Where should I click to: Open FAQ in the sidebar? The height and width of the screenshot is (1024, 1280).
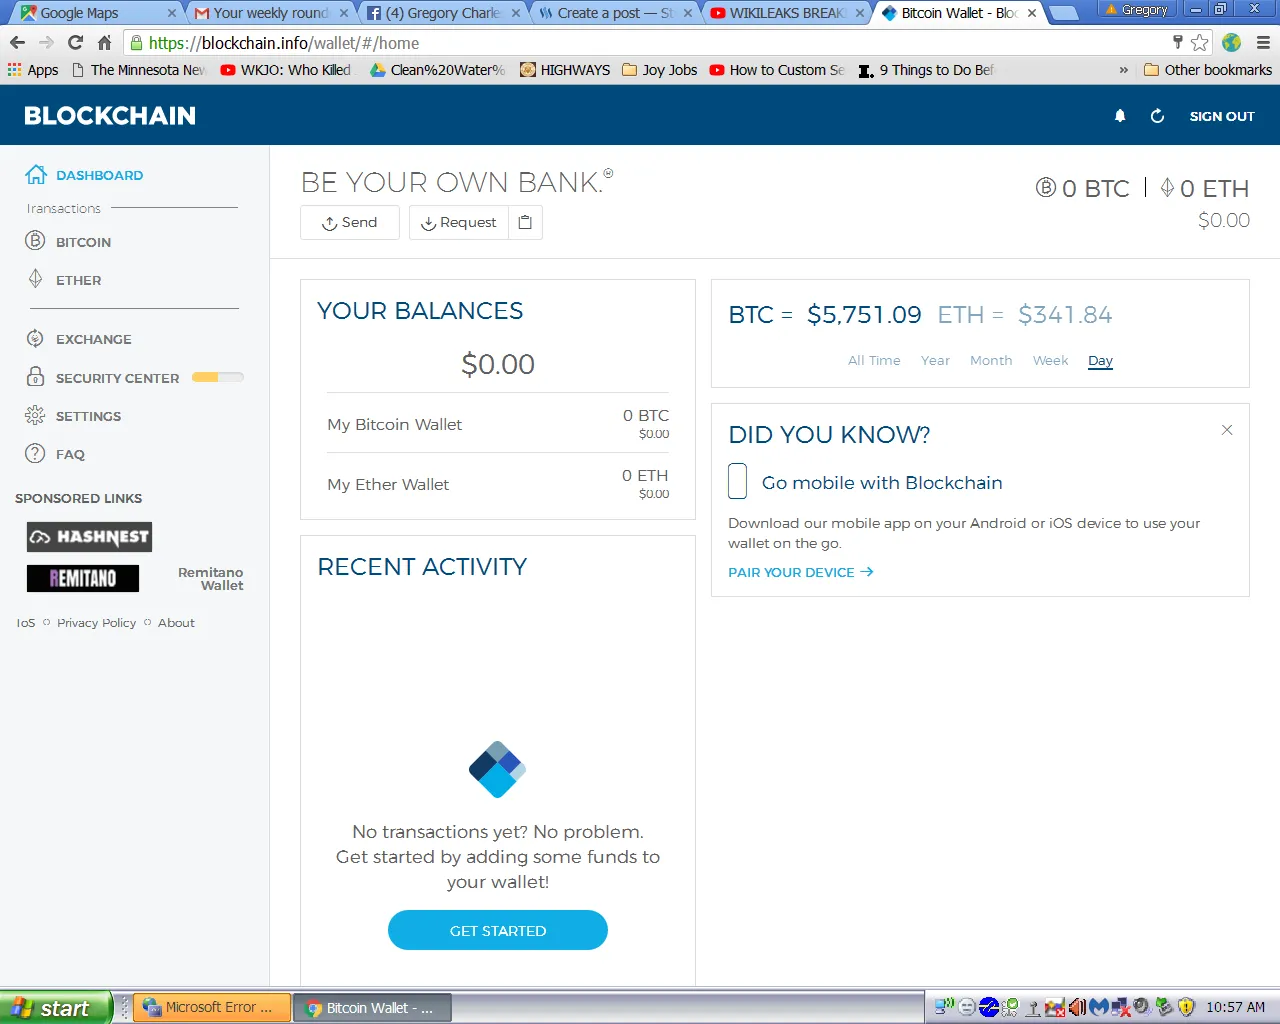pyautogui.click(x=70, y=454)
